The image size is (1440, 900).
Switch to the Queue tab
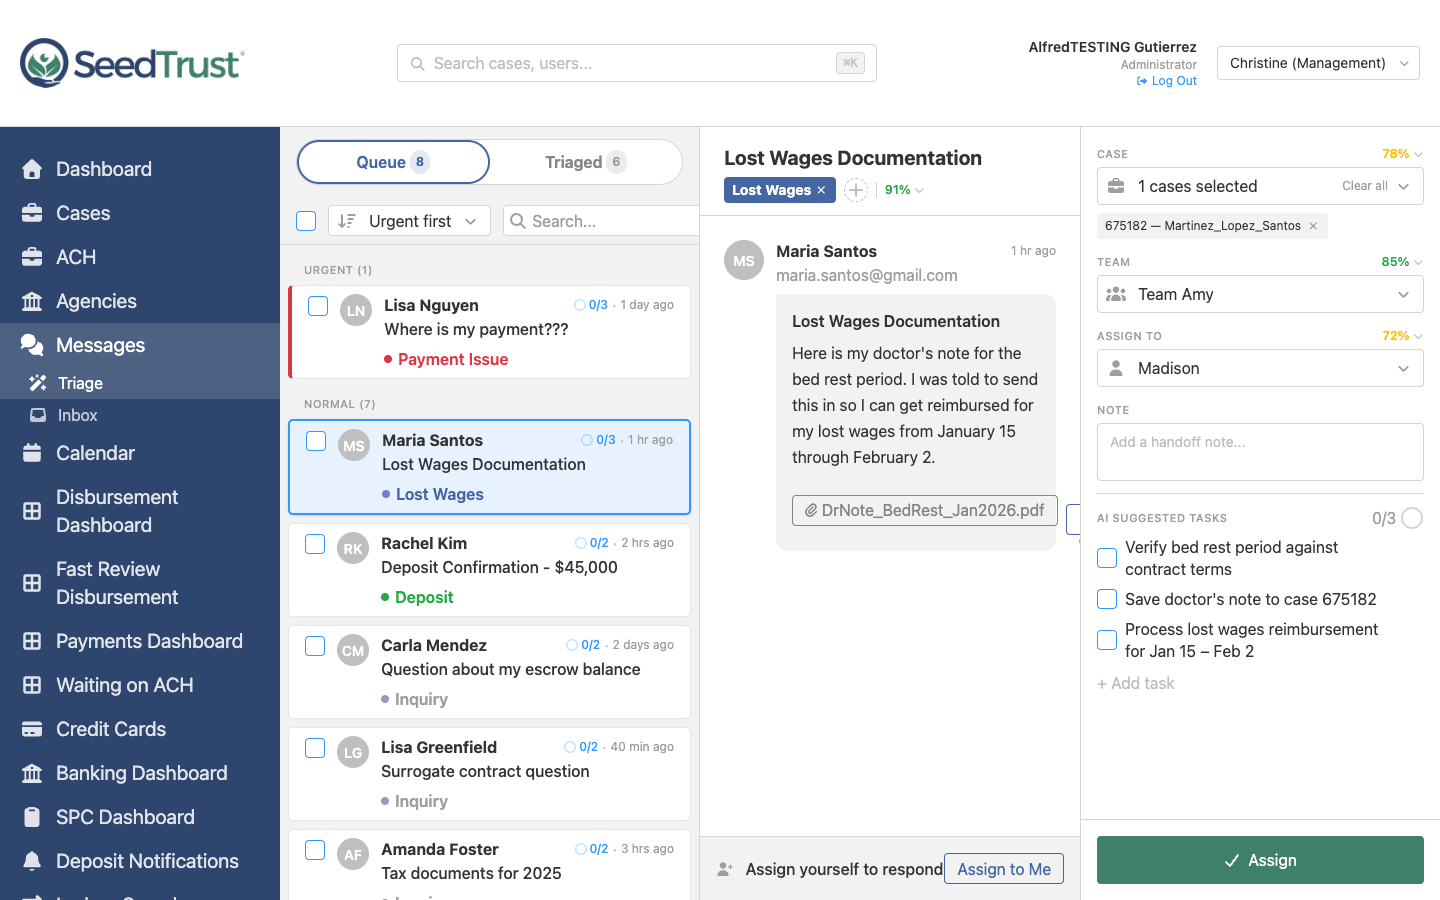[x=393, y=162]
